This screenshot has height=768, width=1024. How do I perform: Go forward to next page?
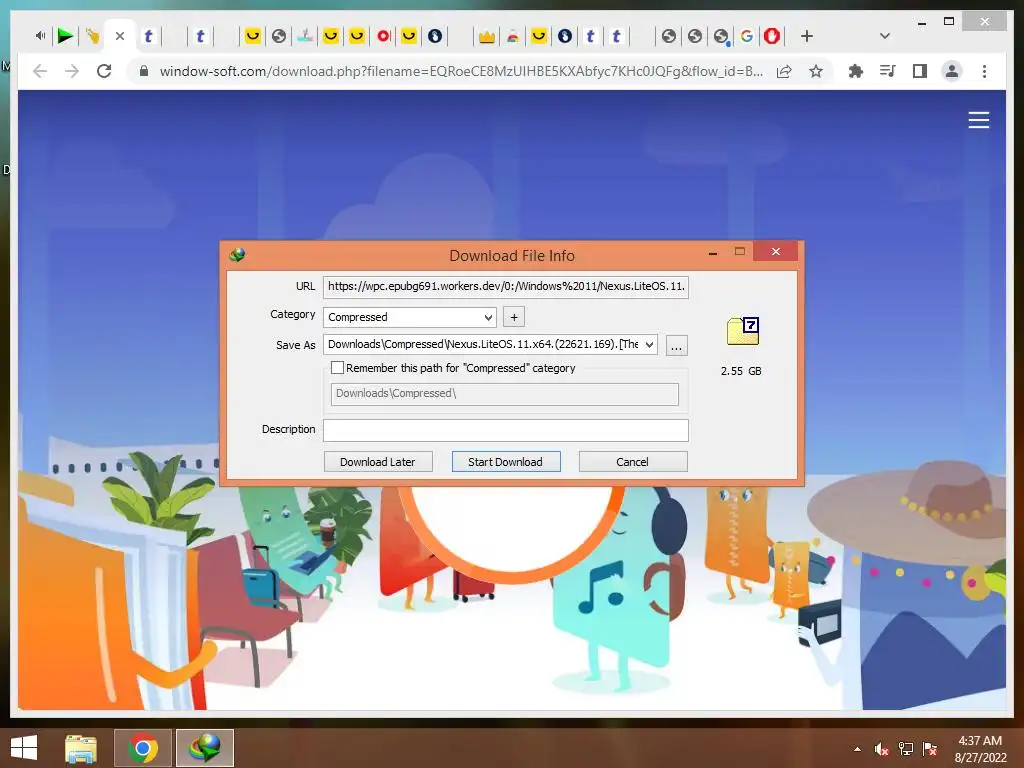point(72,71)
